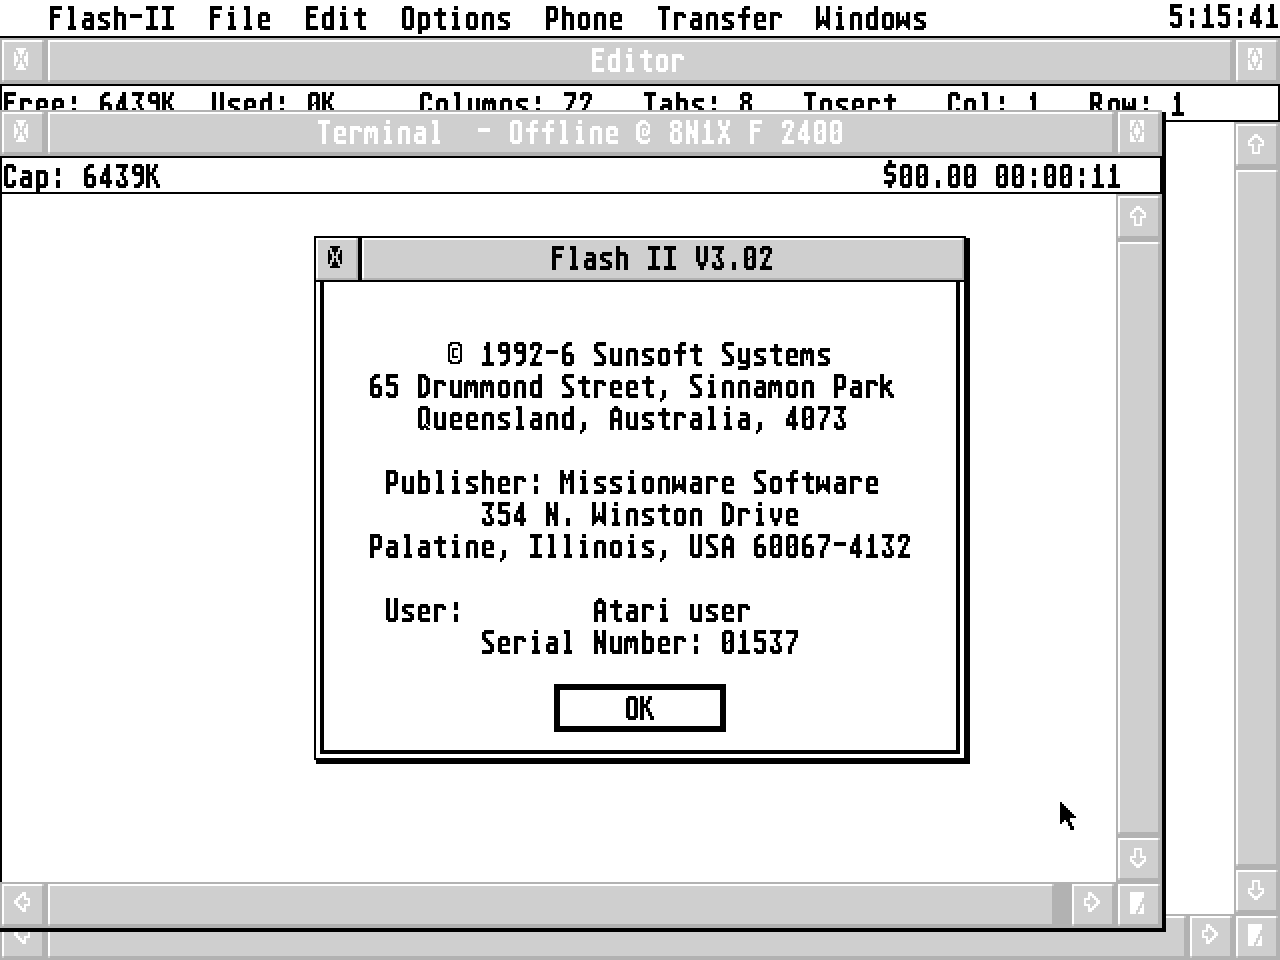Toggle full size of Editor window
Viewport: 1280px width, 960px height.
(1256, 60)
